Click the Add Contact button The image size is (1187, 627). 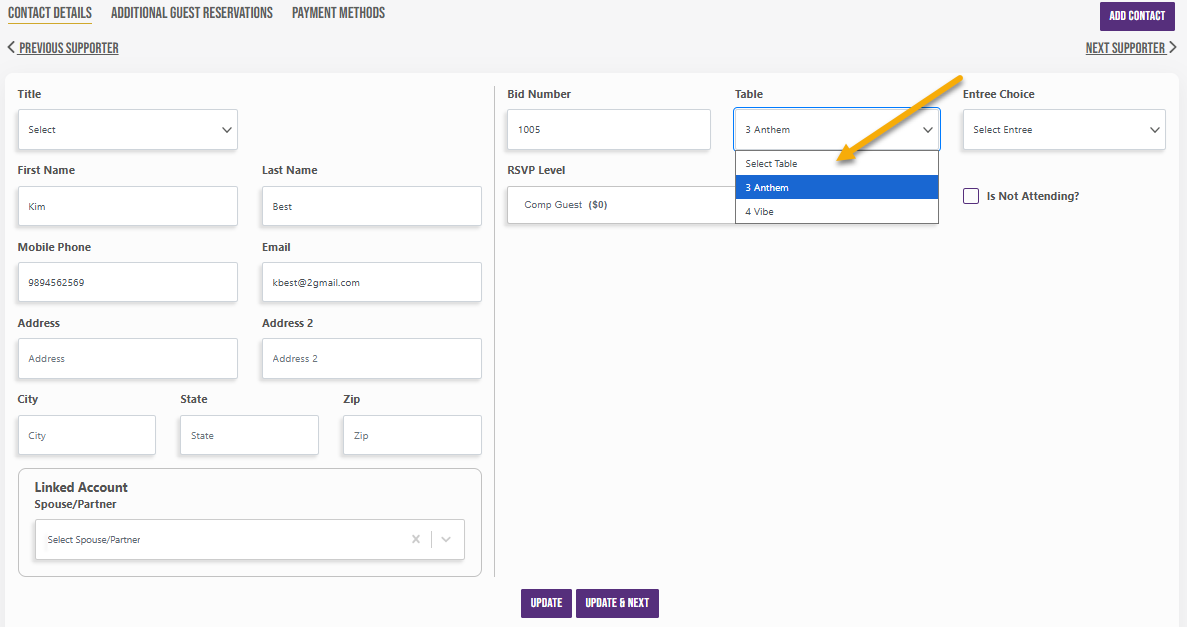pyautogui.click(x=1137, y=16)
